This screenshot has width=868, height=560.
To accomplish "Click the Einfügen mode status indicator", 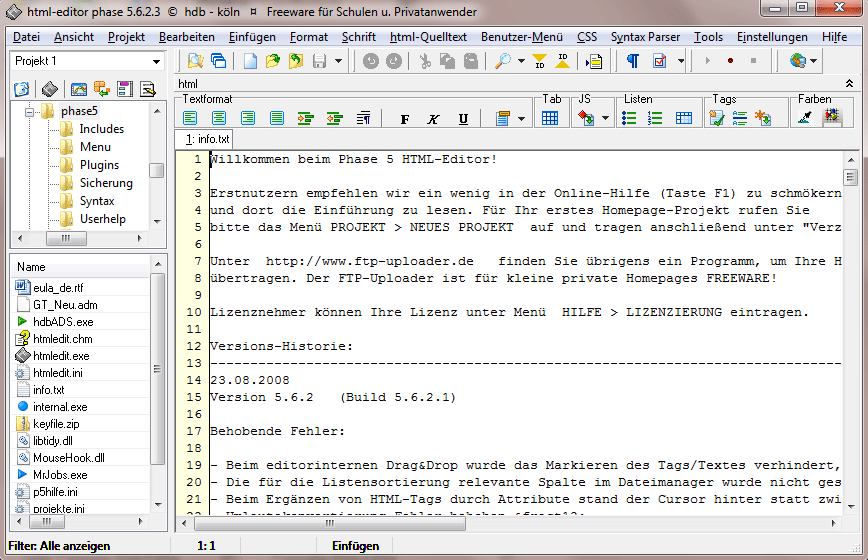I will 355,546.
